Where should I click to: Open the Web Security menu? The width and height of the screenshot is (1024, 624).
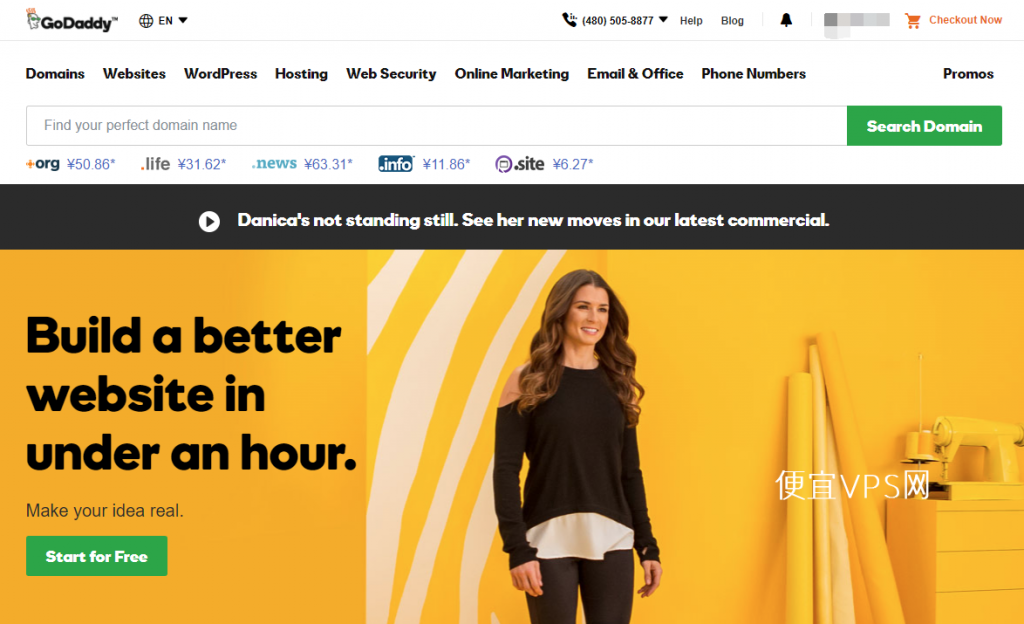[x=391, y=74]
